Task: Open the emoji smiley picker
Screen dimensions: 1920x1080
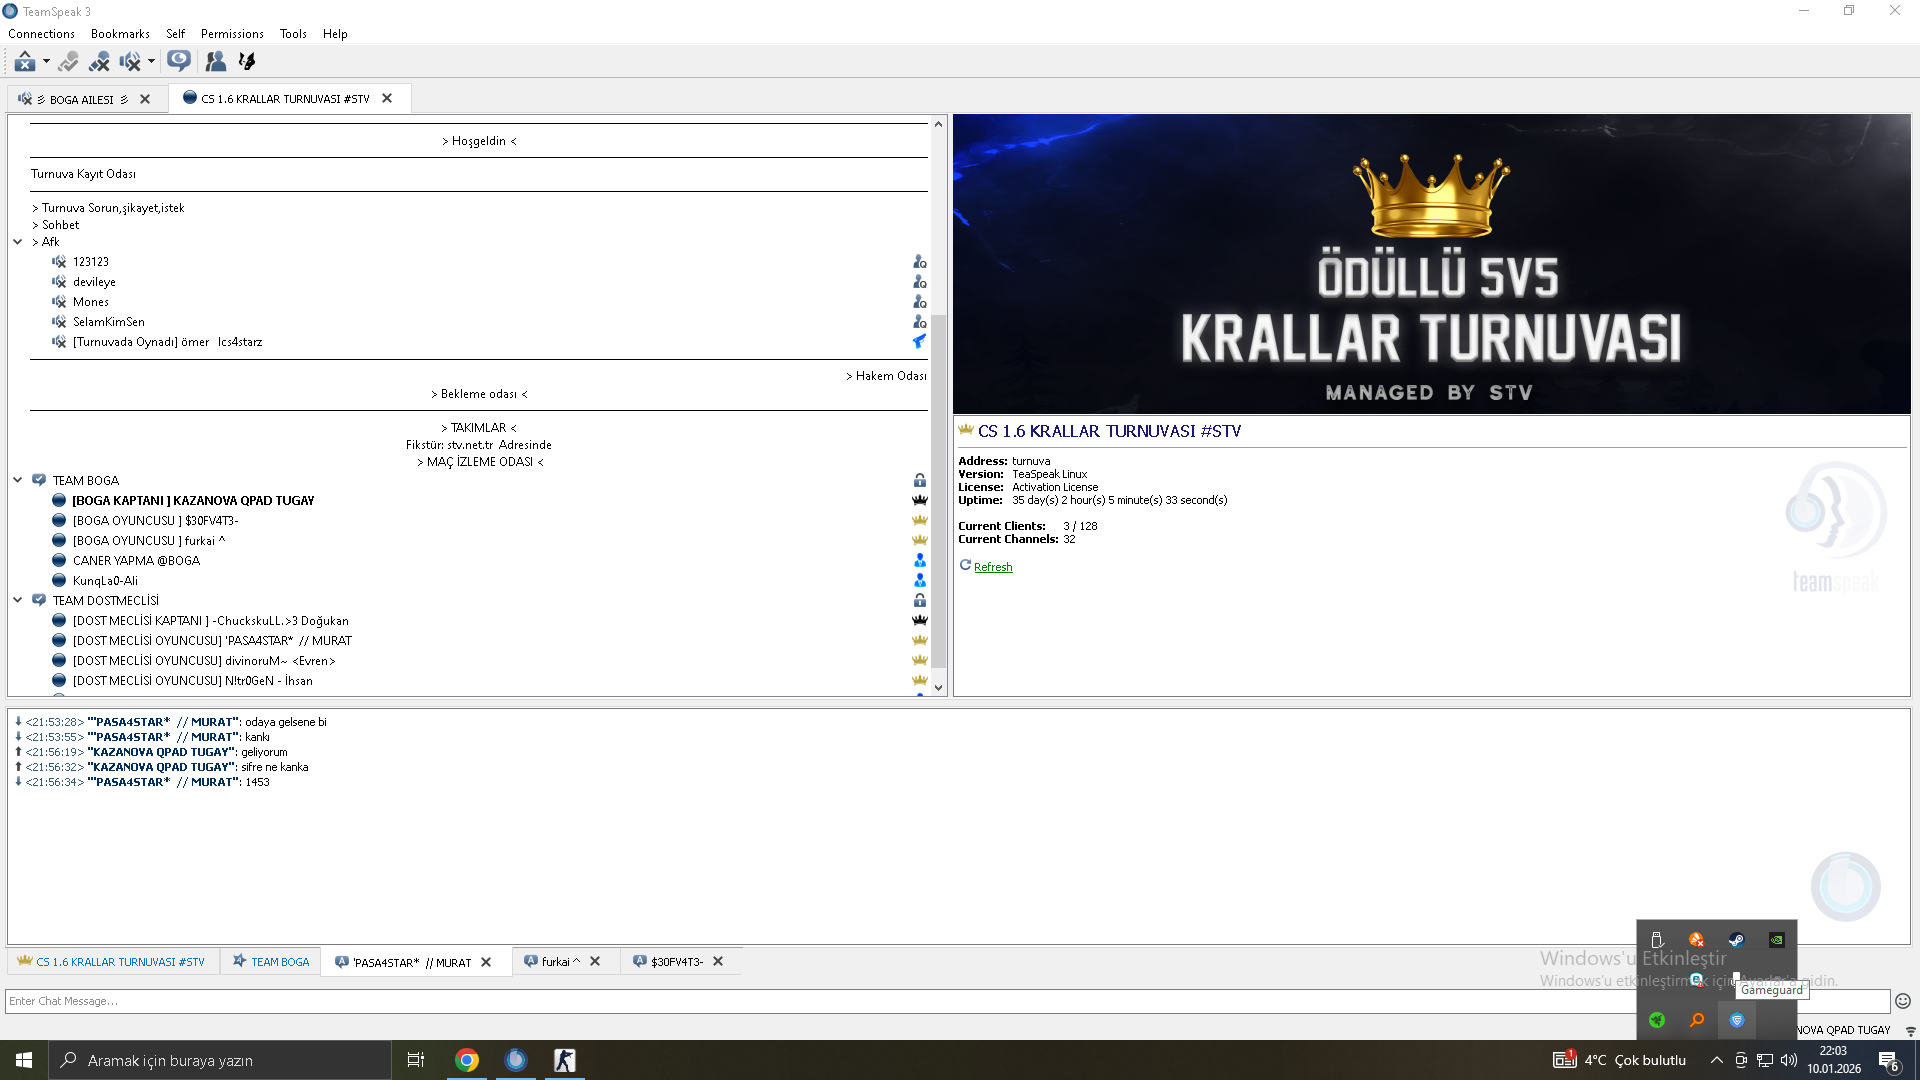Action: (x=1903, y=1001)
